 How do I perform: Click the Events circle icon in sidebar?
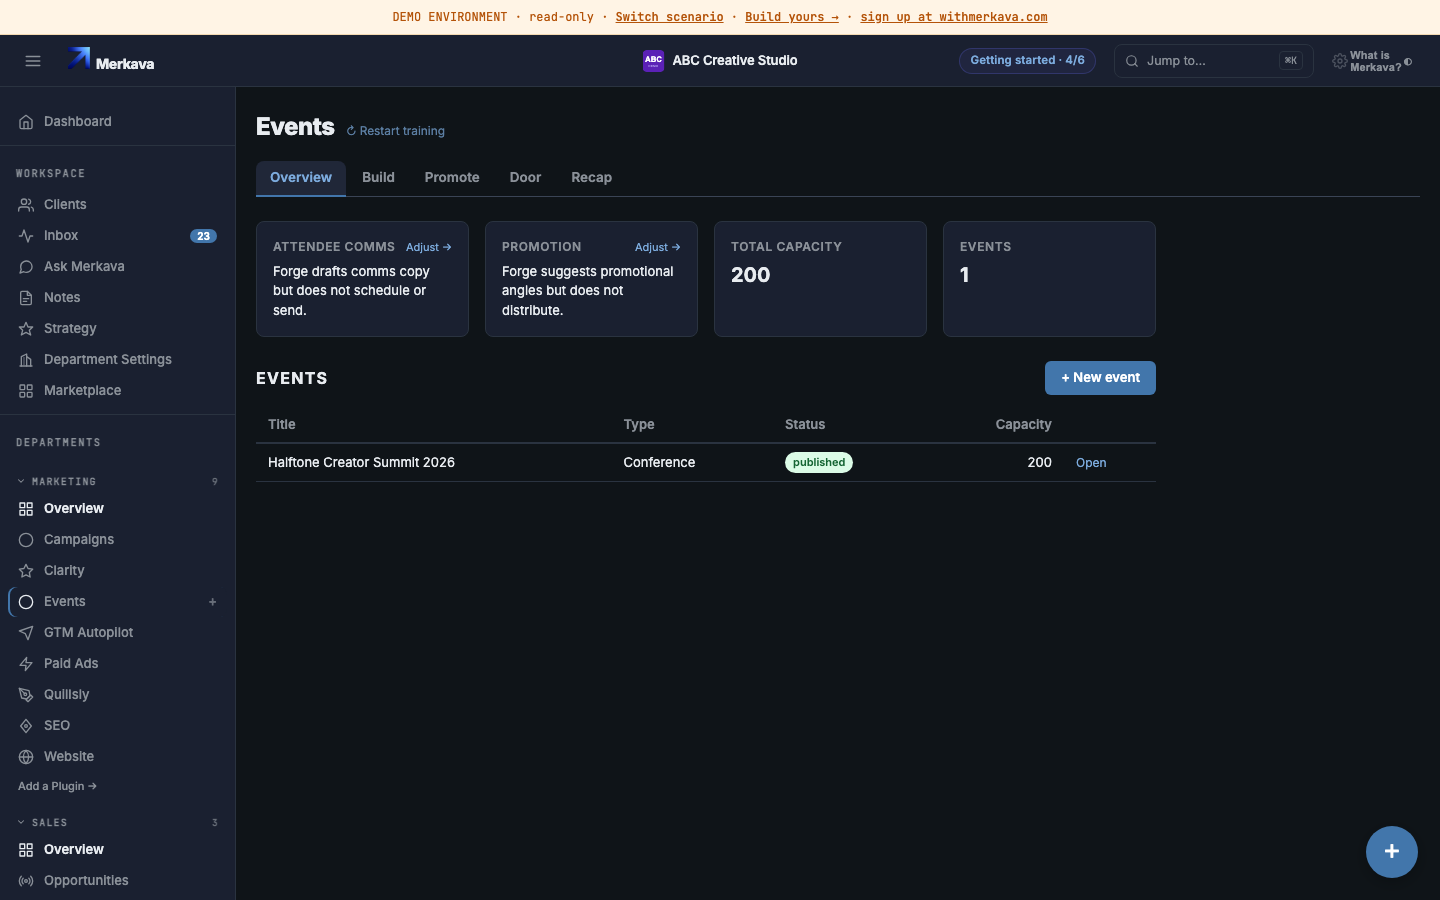pos(26,602)
